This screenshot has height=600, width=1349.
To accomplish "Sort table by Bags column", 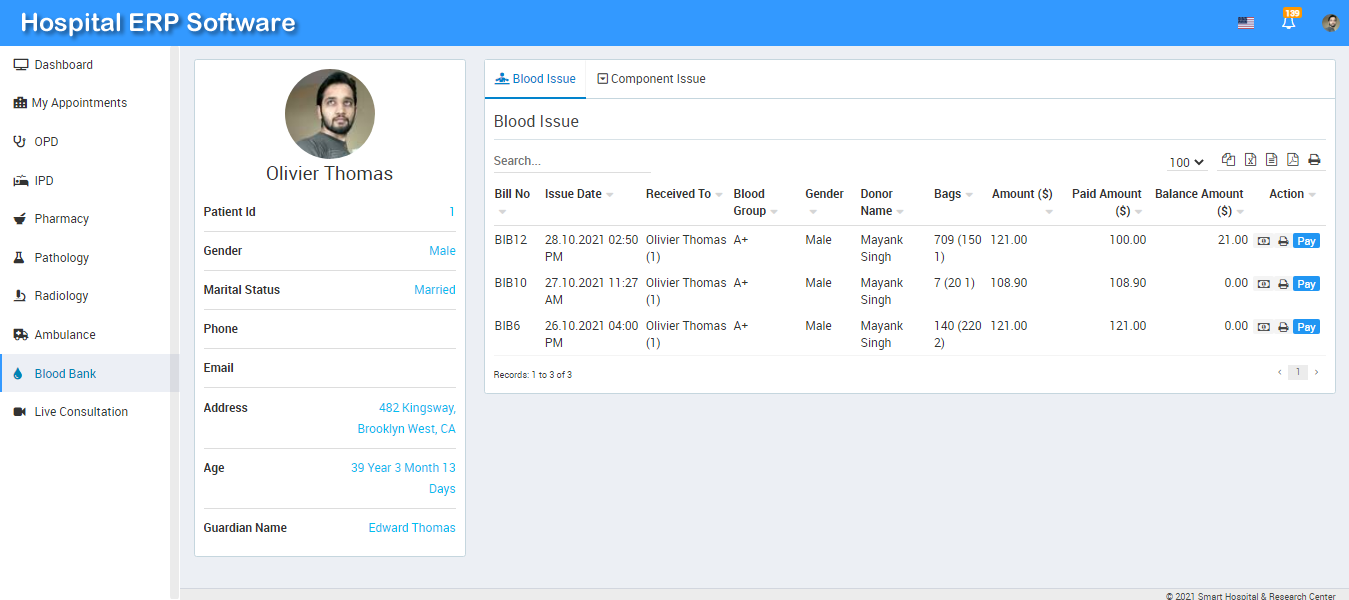I will point(953,194).
